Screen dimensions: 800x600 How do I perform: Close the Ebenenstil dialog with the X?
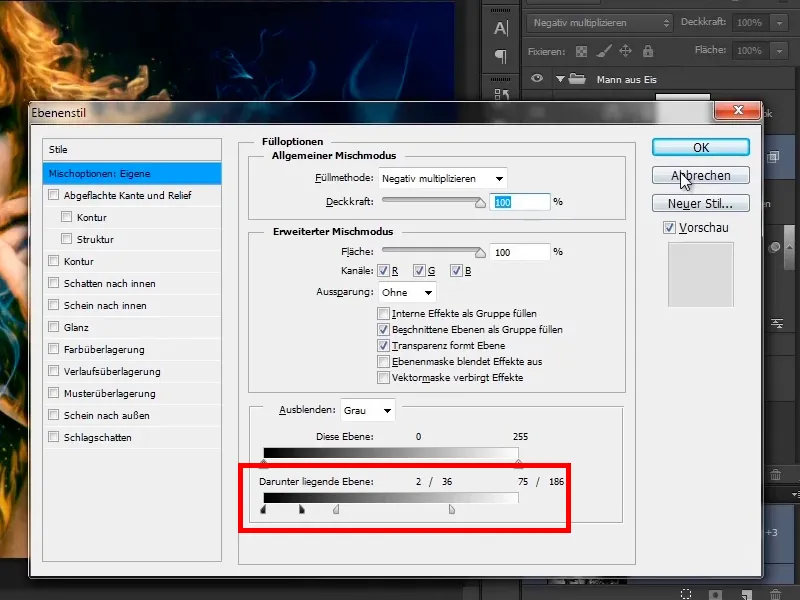tap(738, 110)
